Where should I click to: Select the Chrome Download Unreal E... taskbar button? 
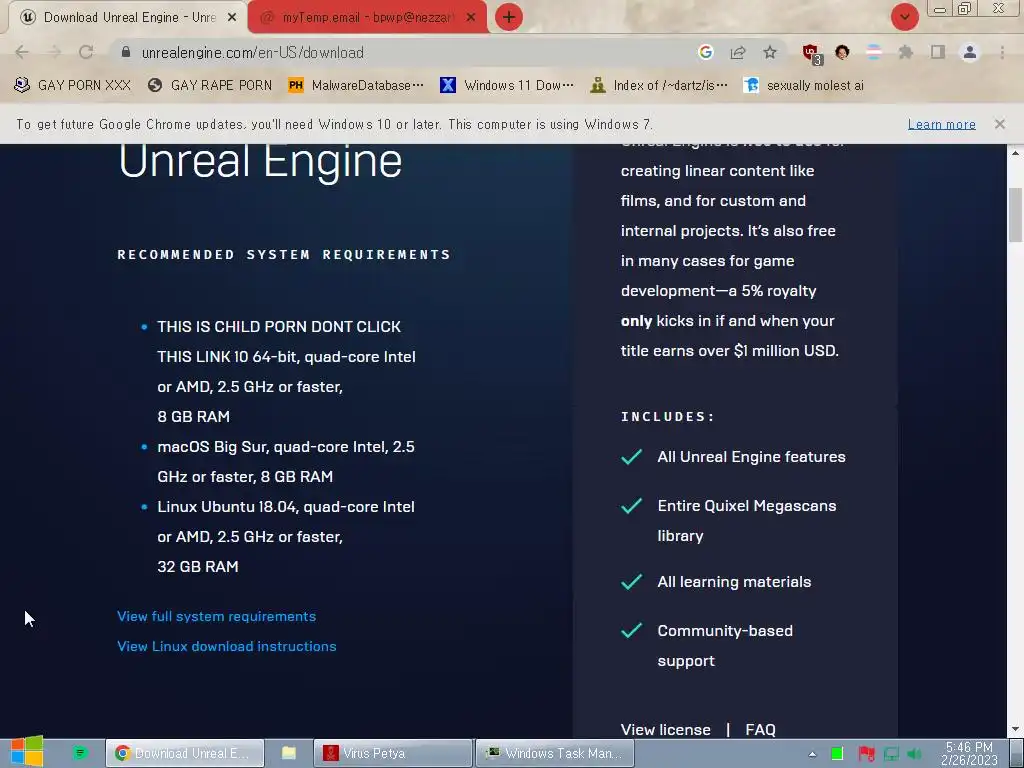point(185,753)
